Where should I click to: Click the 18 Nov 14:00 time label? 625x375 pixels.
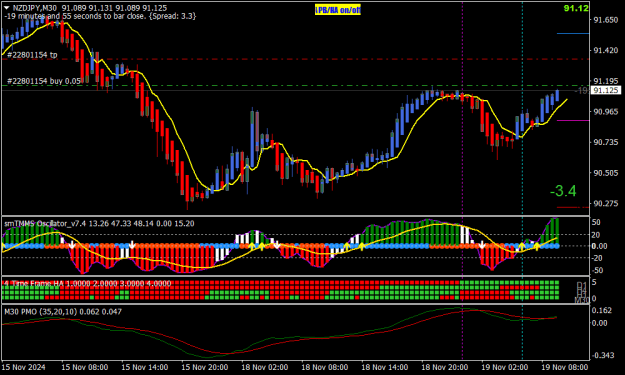coord(385,367)
